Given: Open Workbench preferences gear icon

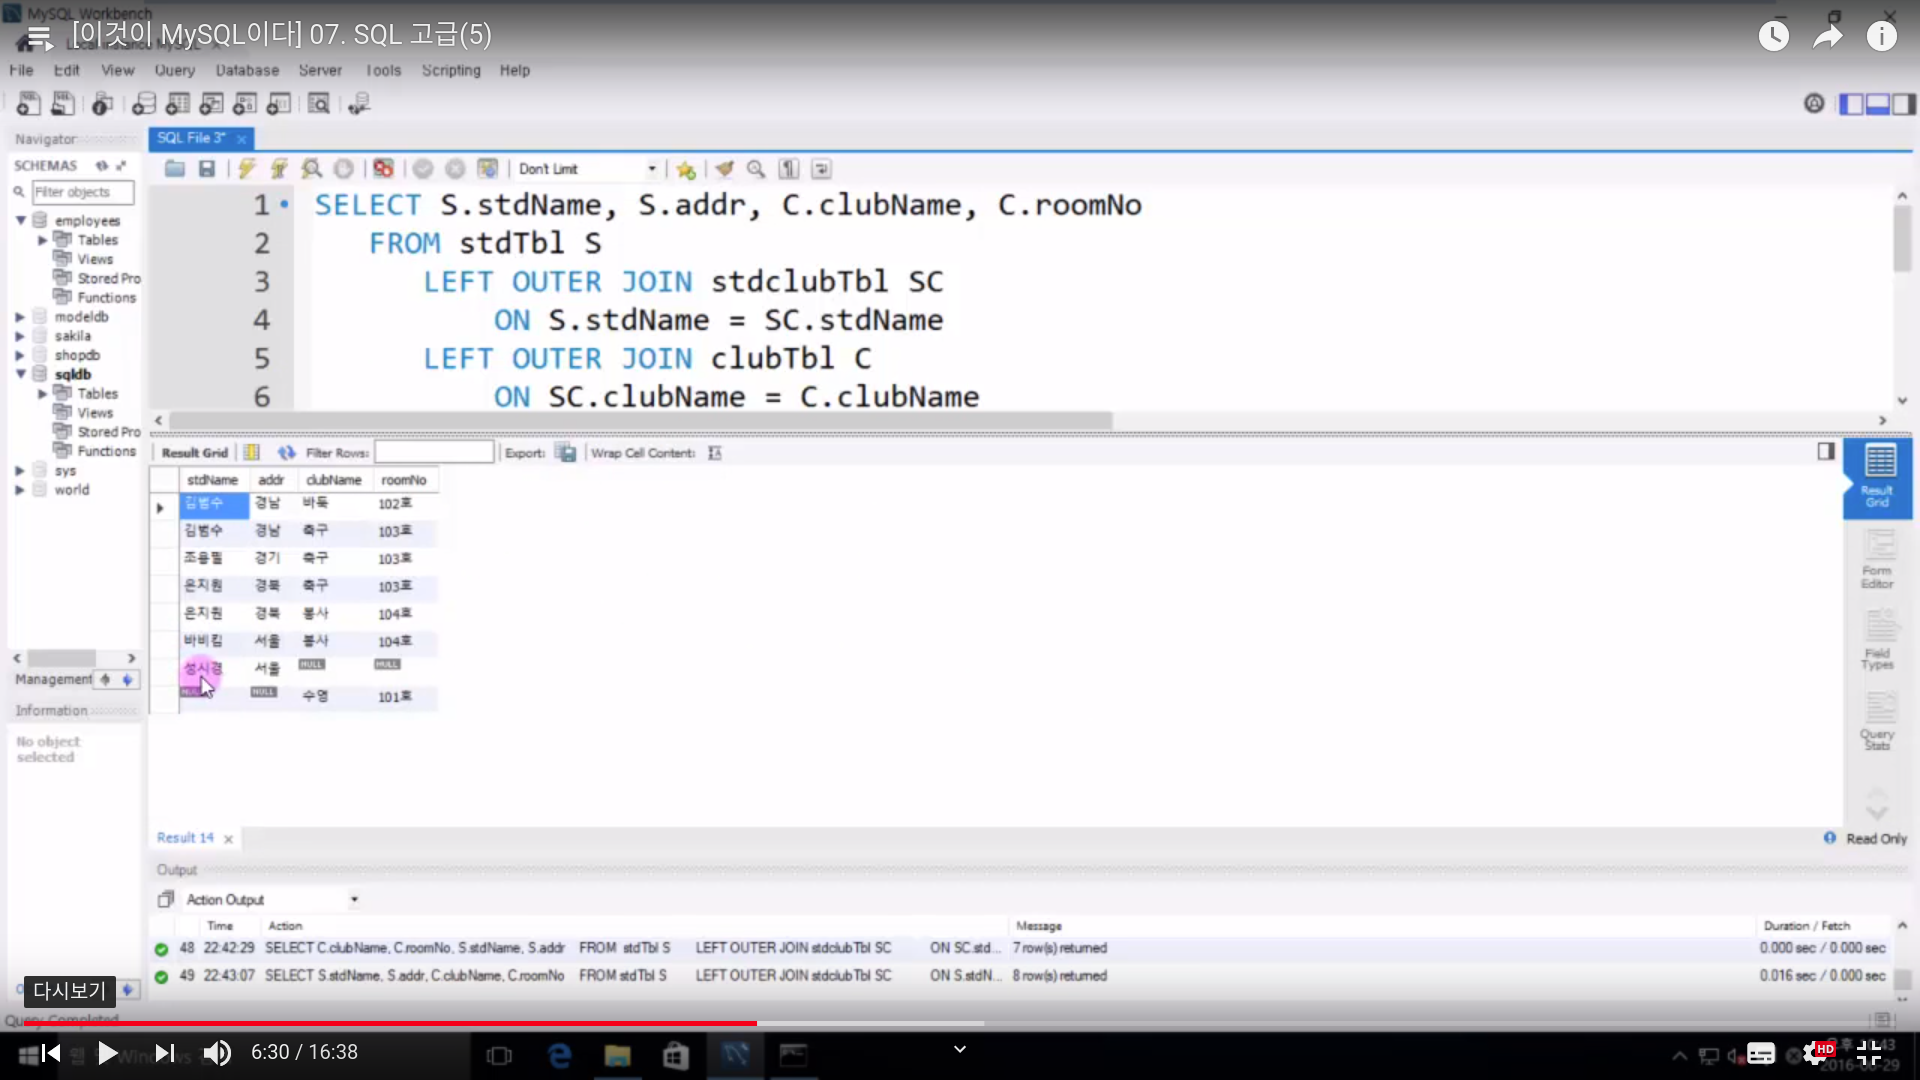Looking at the screenshot, I should (1814, 103).
